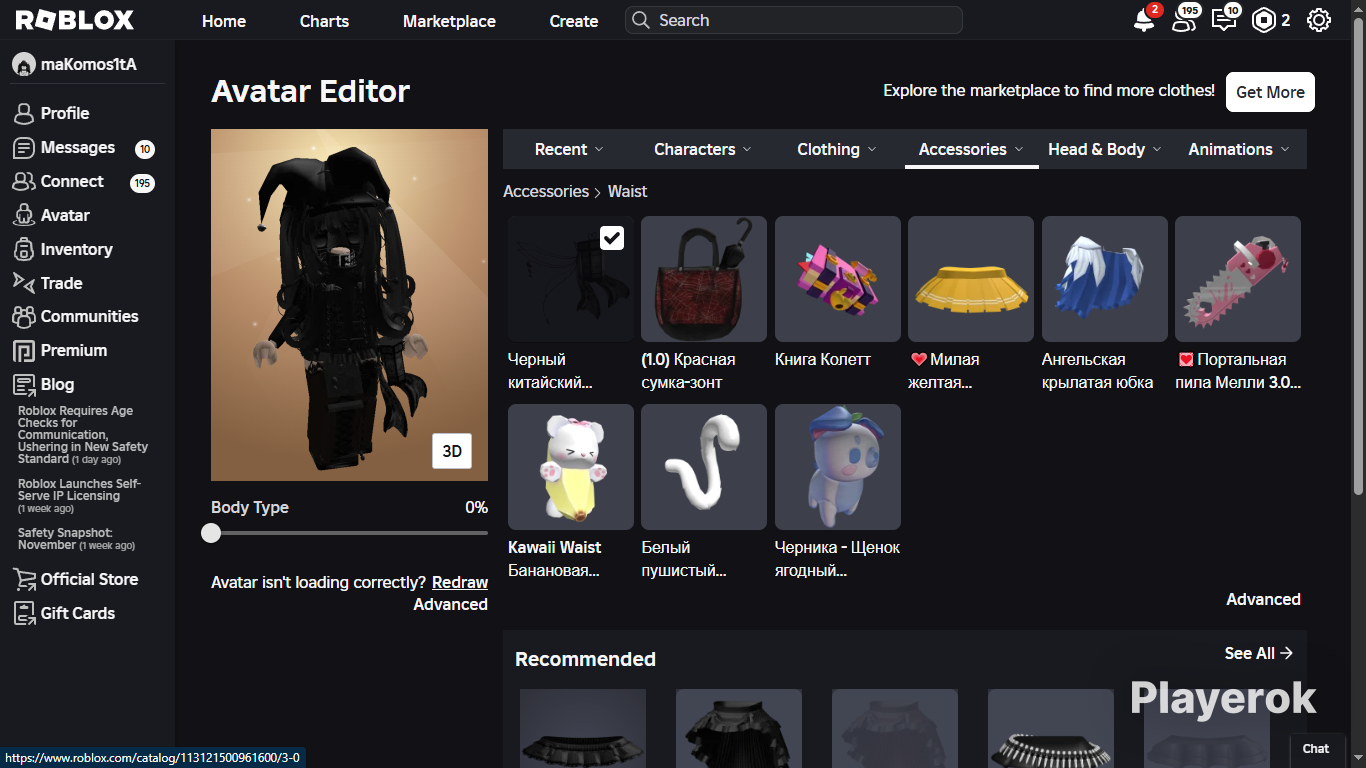Screen dimensions: 1366x768
Task: Expand the Characters dropdown tab
Action: click(x=702, y=149)
